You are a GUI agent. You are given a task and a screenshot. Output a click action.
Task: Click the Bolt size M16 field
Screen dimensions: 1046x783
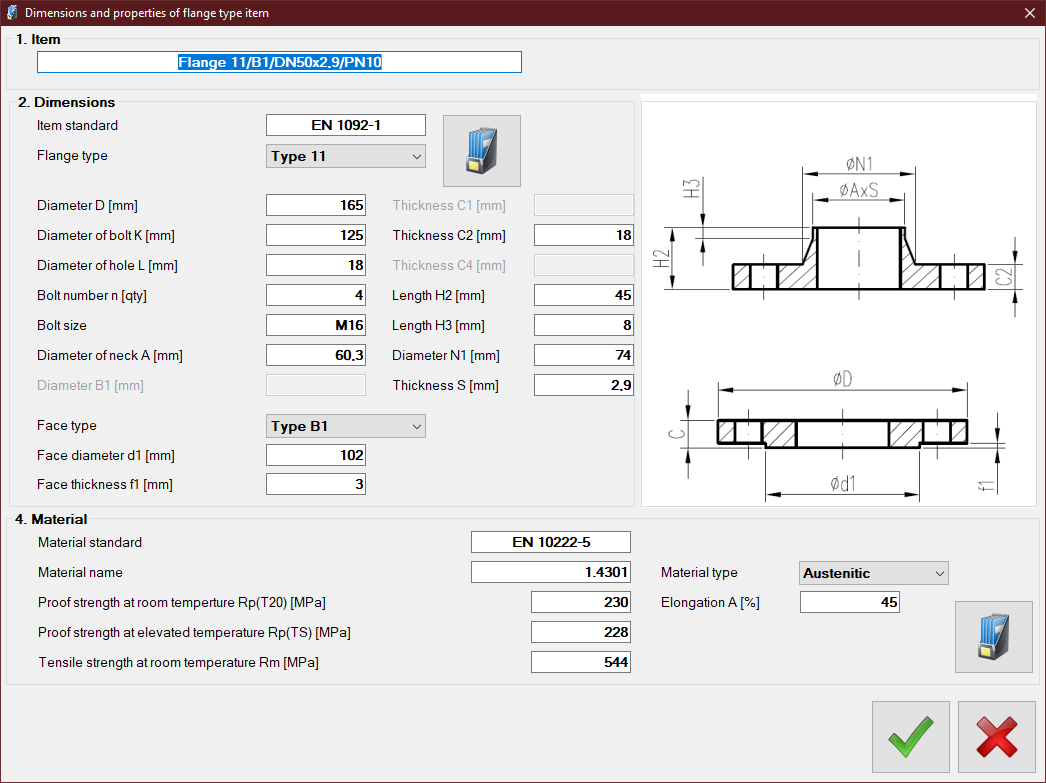click(x=316, y=325)
